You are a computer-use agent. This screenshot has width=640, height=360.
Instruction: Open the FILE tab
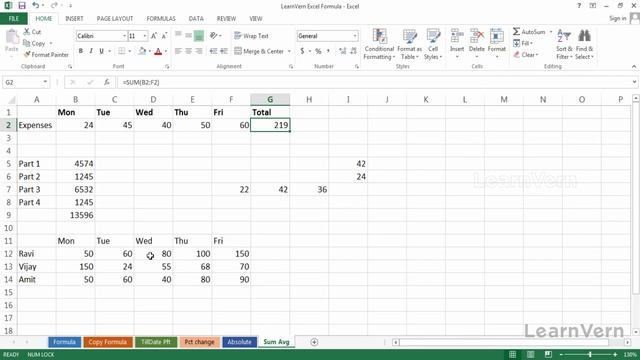pyautogui.click(x=13, y=18)
